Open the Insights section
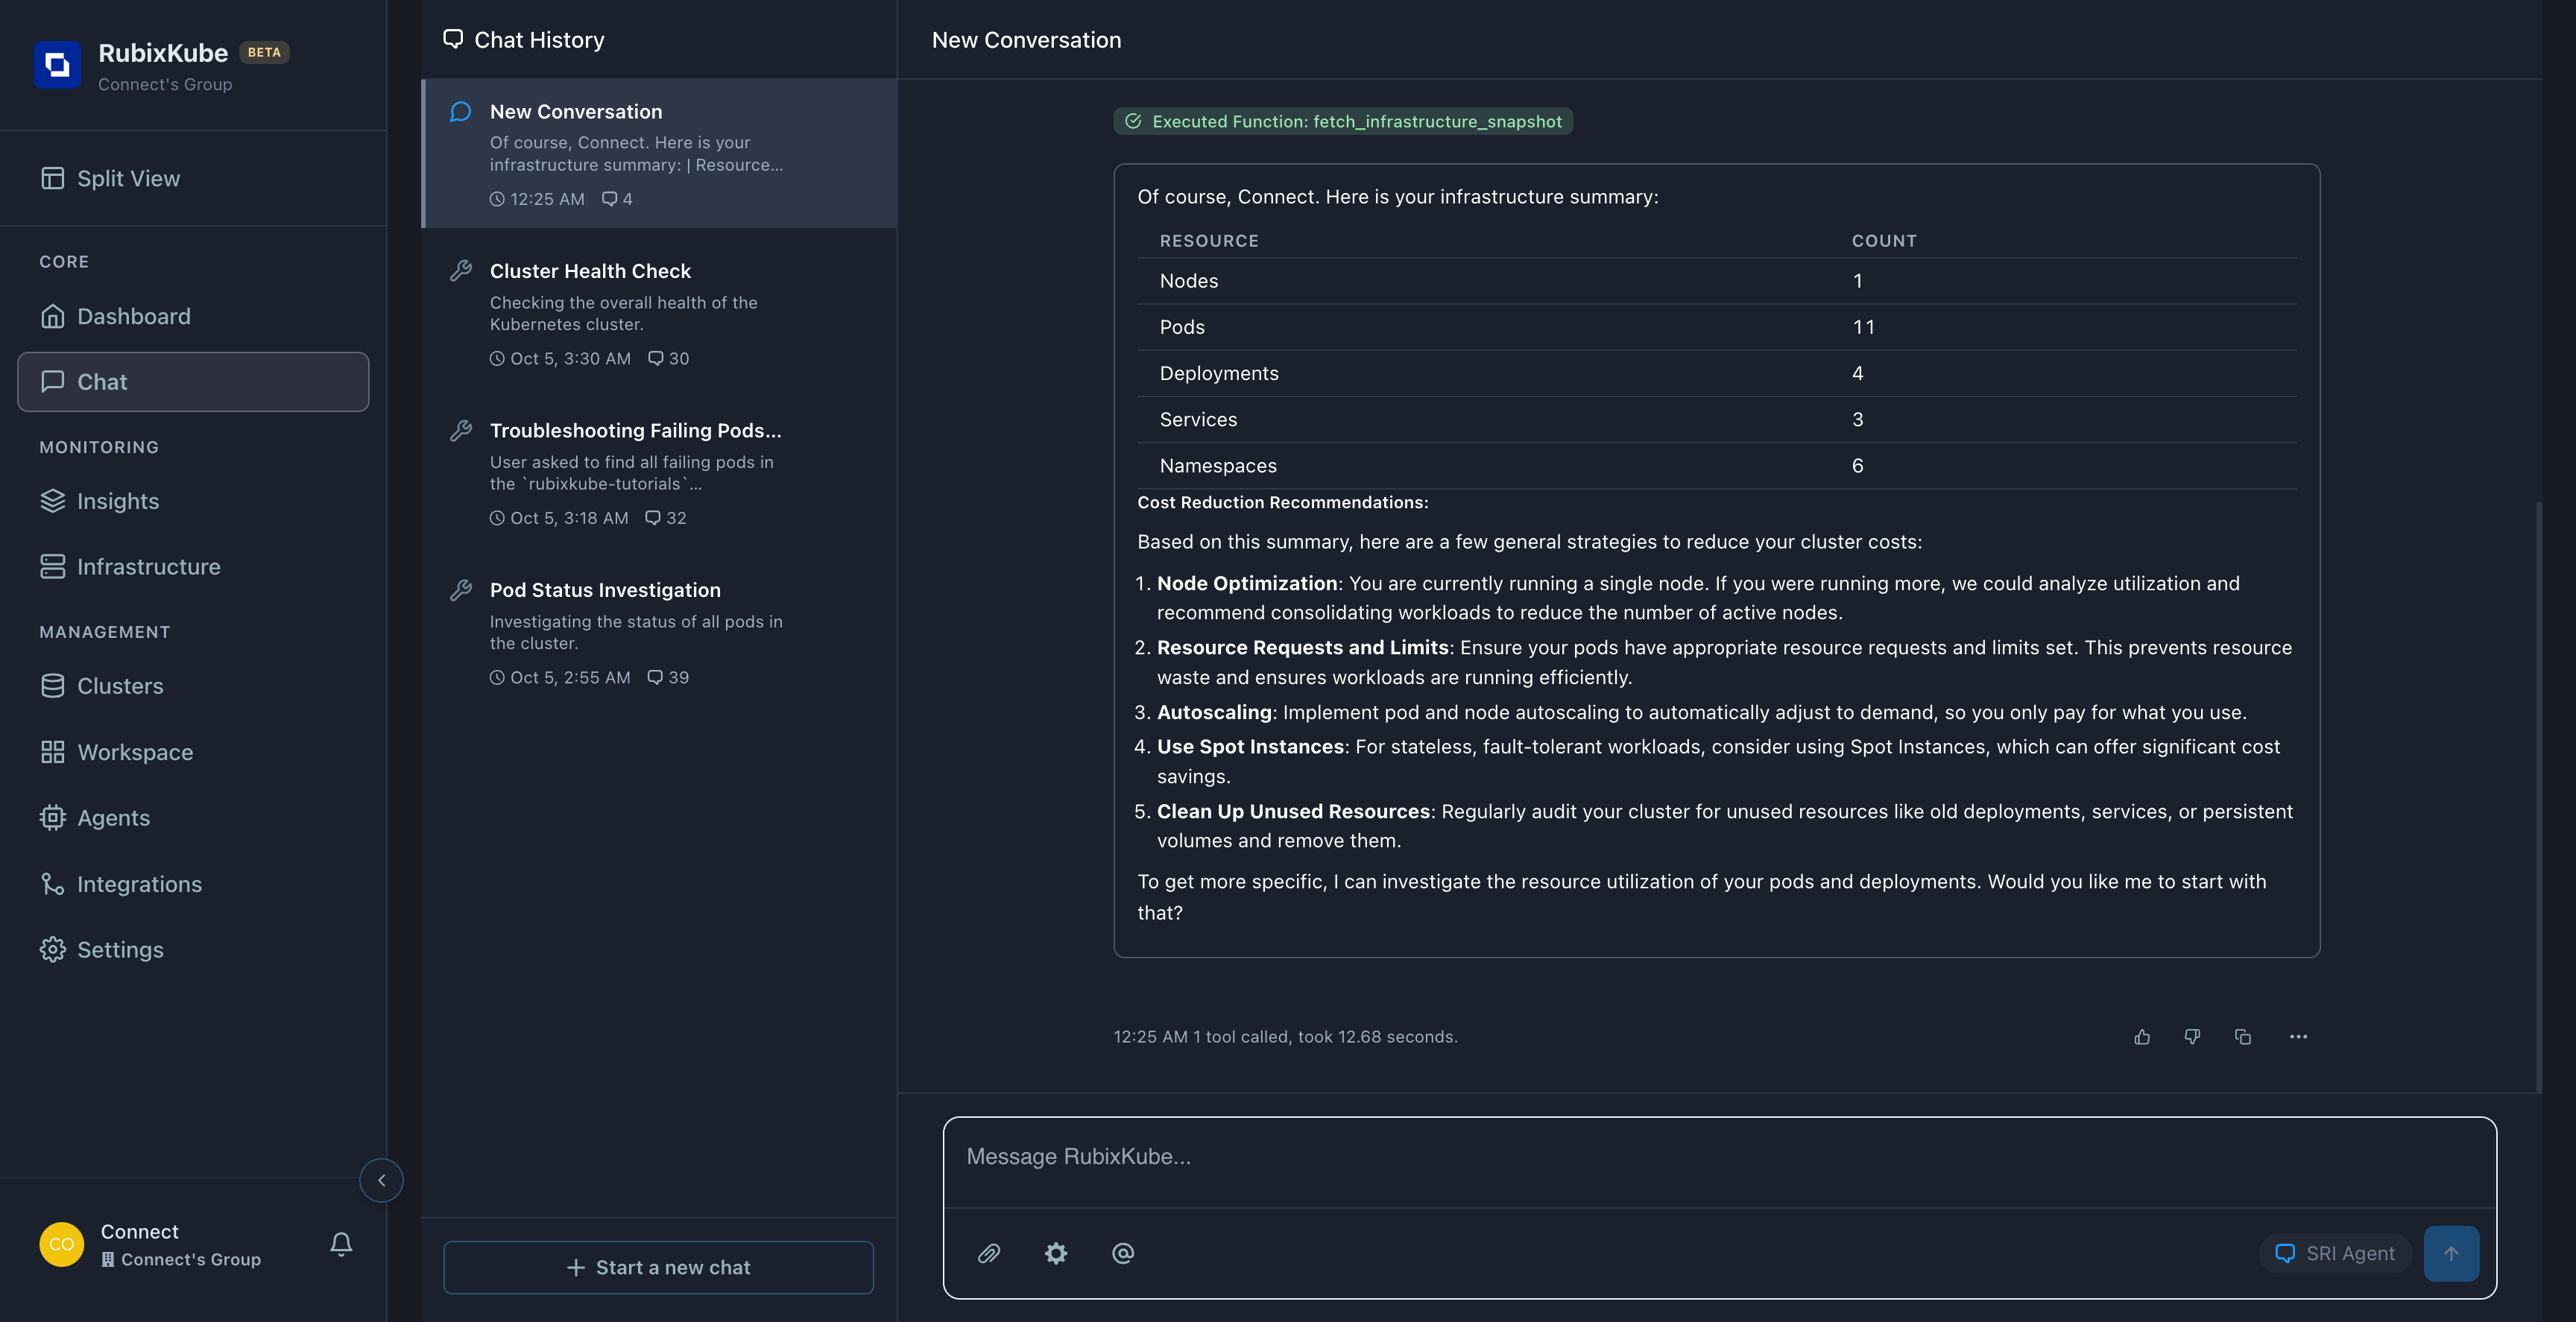The image size is (2576, 1322). tap(118, 501)
